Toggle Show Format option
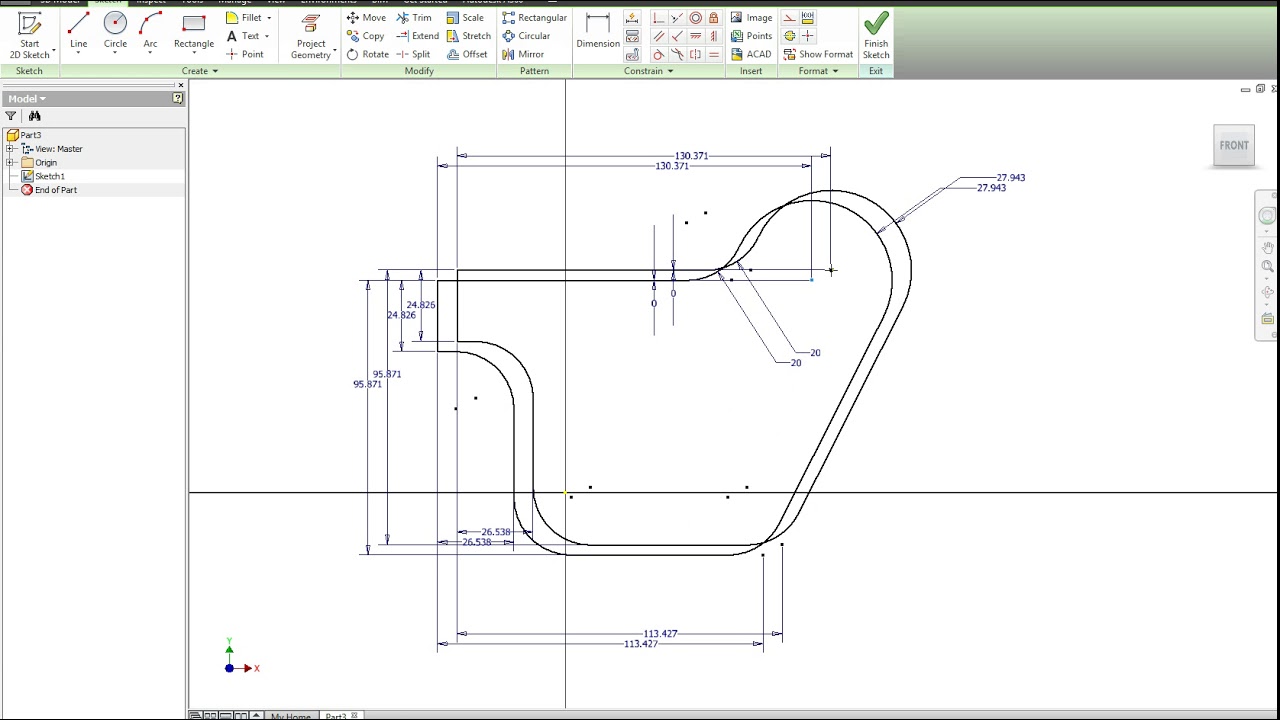This screenshot has height=720, width=1280. click(818, 54)
